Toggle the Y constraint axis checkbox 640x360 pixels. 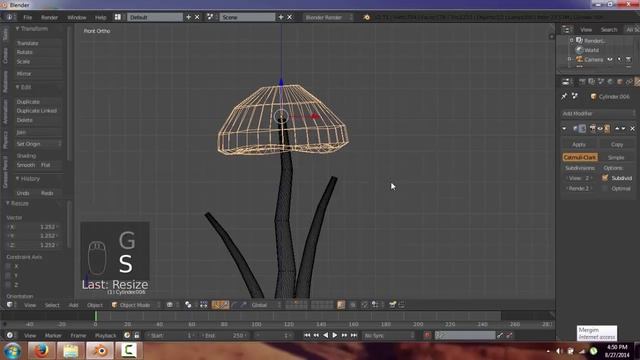(8, 276)
